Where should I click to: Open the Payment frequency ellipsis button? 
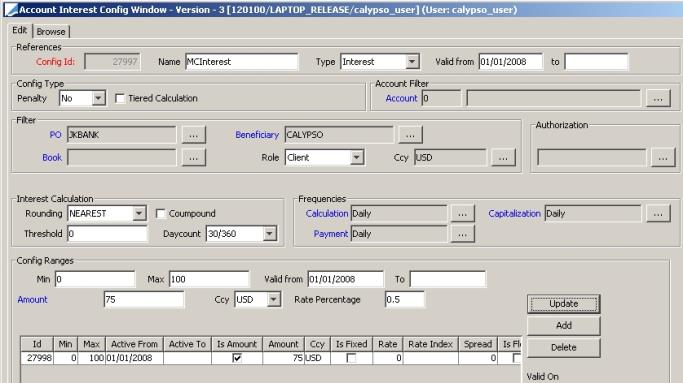[462, 234]
